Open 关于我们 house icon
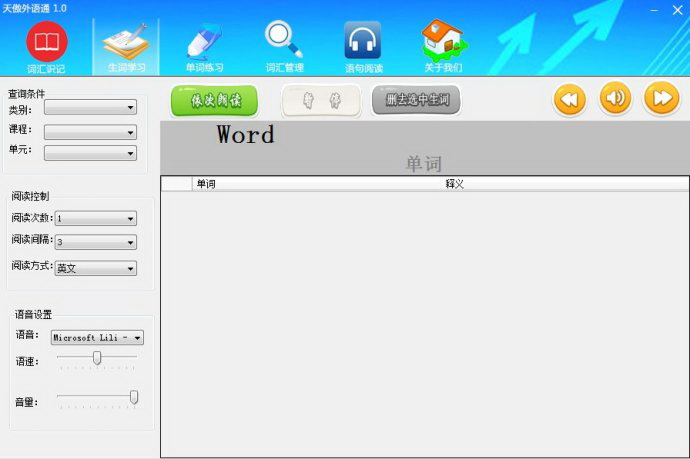Screen dimensions: 690x459 [x=444, y=47]
